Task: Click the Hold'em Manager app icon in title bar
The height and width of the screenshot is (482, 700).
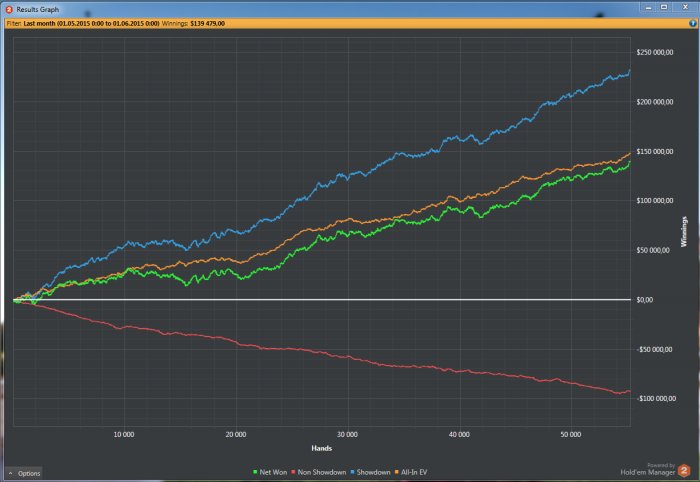Action: pos(8,9)
